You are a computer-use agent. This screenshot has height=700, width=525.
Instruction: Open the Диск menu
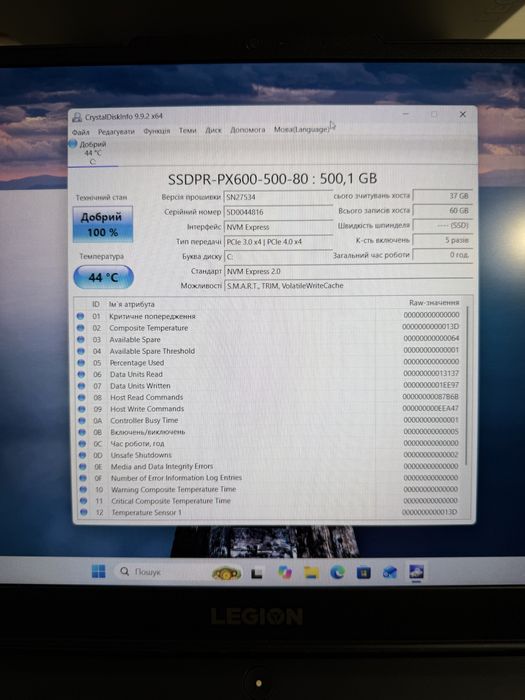pos(213,130)
